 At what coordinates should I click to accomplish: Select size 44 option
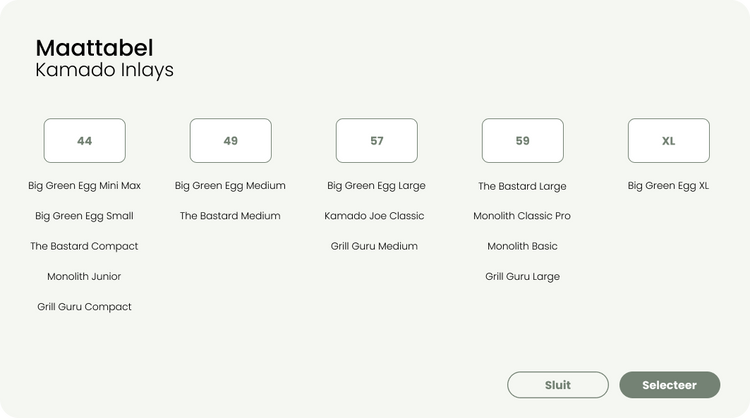click(x=85, y=141)
